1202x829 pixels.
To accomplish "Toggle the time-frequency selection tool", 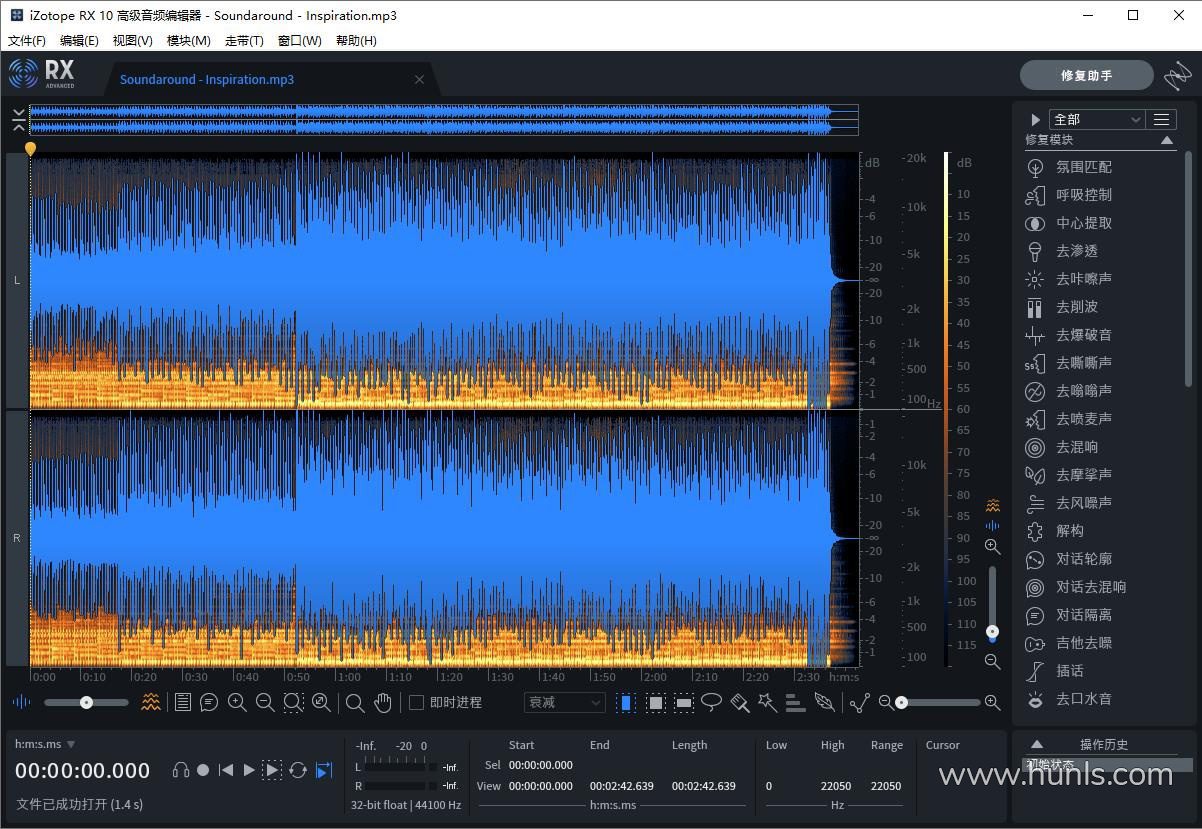I will [655, 702].
